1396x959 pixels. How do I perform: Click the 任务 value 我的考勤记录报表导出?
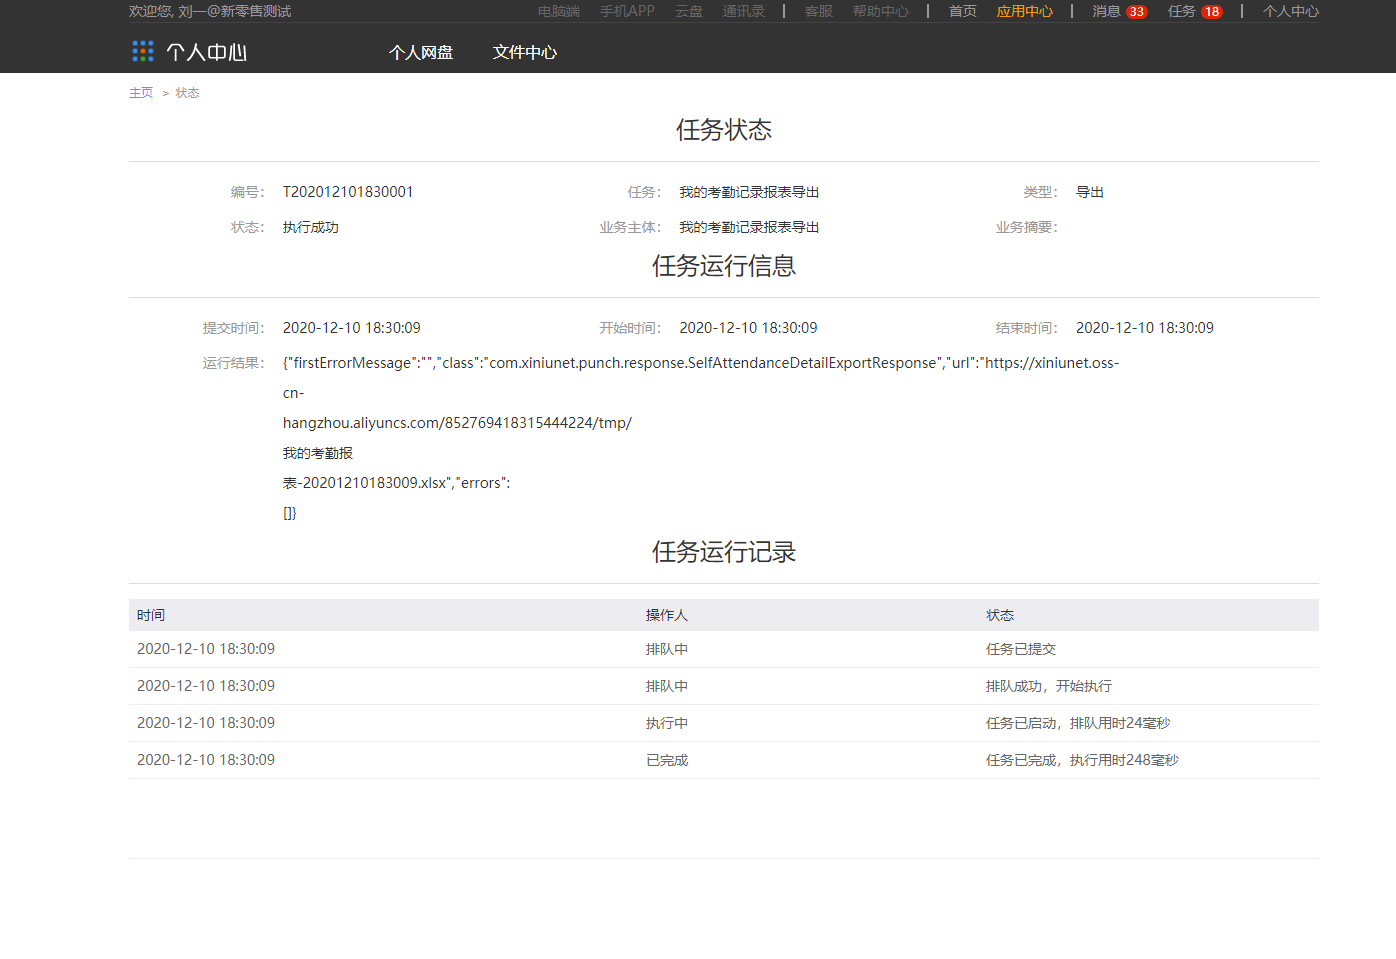pos(749,192)
